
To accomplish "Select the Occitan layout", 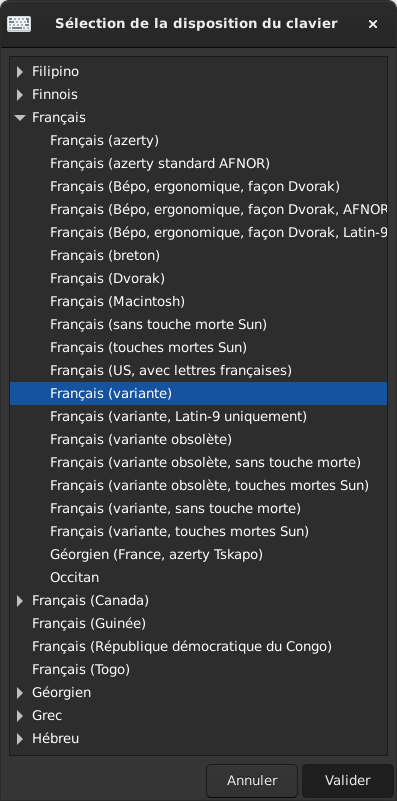I will pyautogui.click(x=198, y=577).
